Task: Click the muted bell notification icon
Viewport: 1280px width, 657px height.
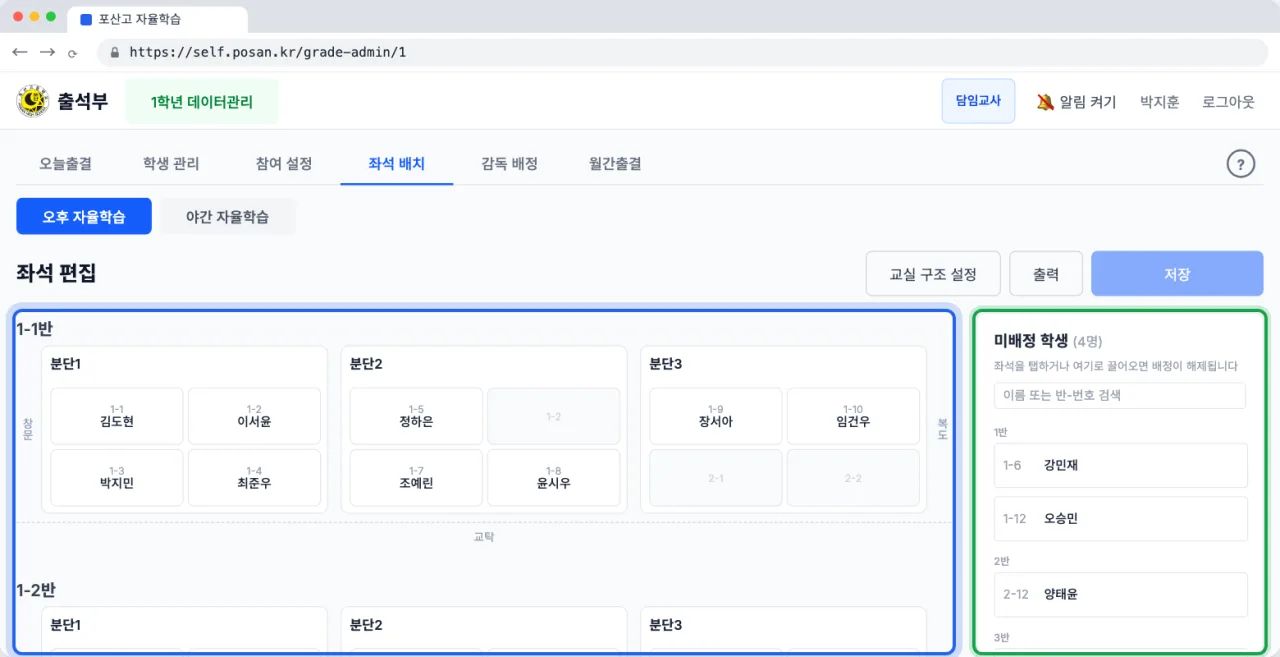Action: 1045,102
